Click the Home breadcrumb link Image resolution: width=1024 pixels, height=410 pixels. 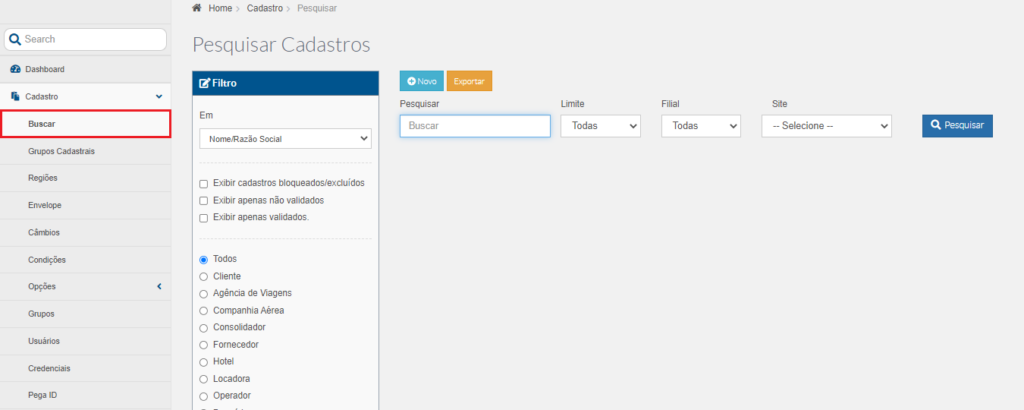pos(220,8)
